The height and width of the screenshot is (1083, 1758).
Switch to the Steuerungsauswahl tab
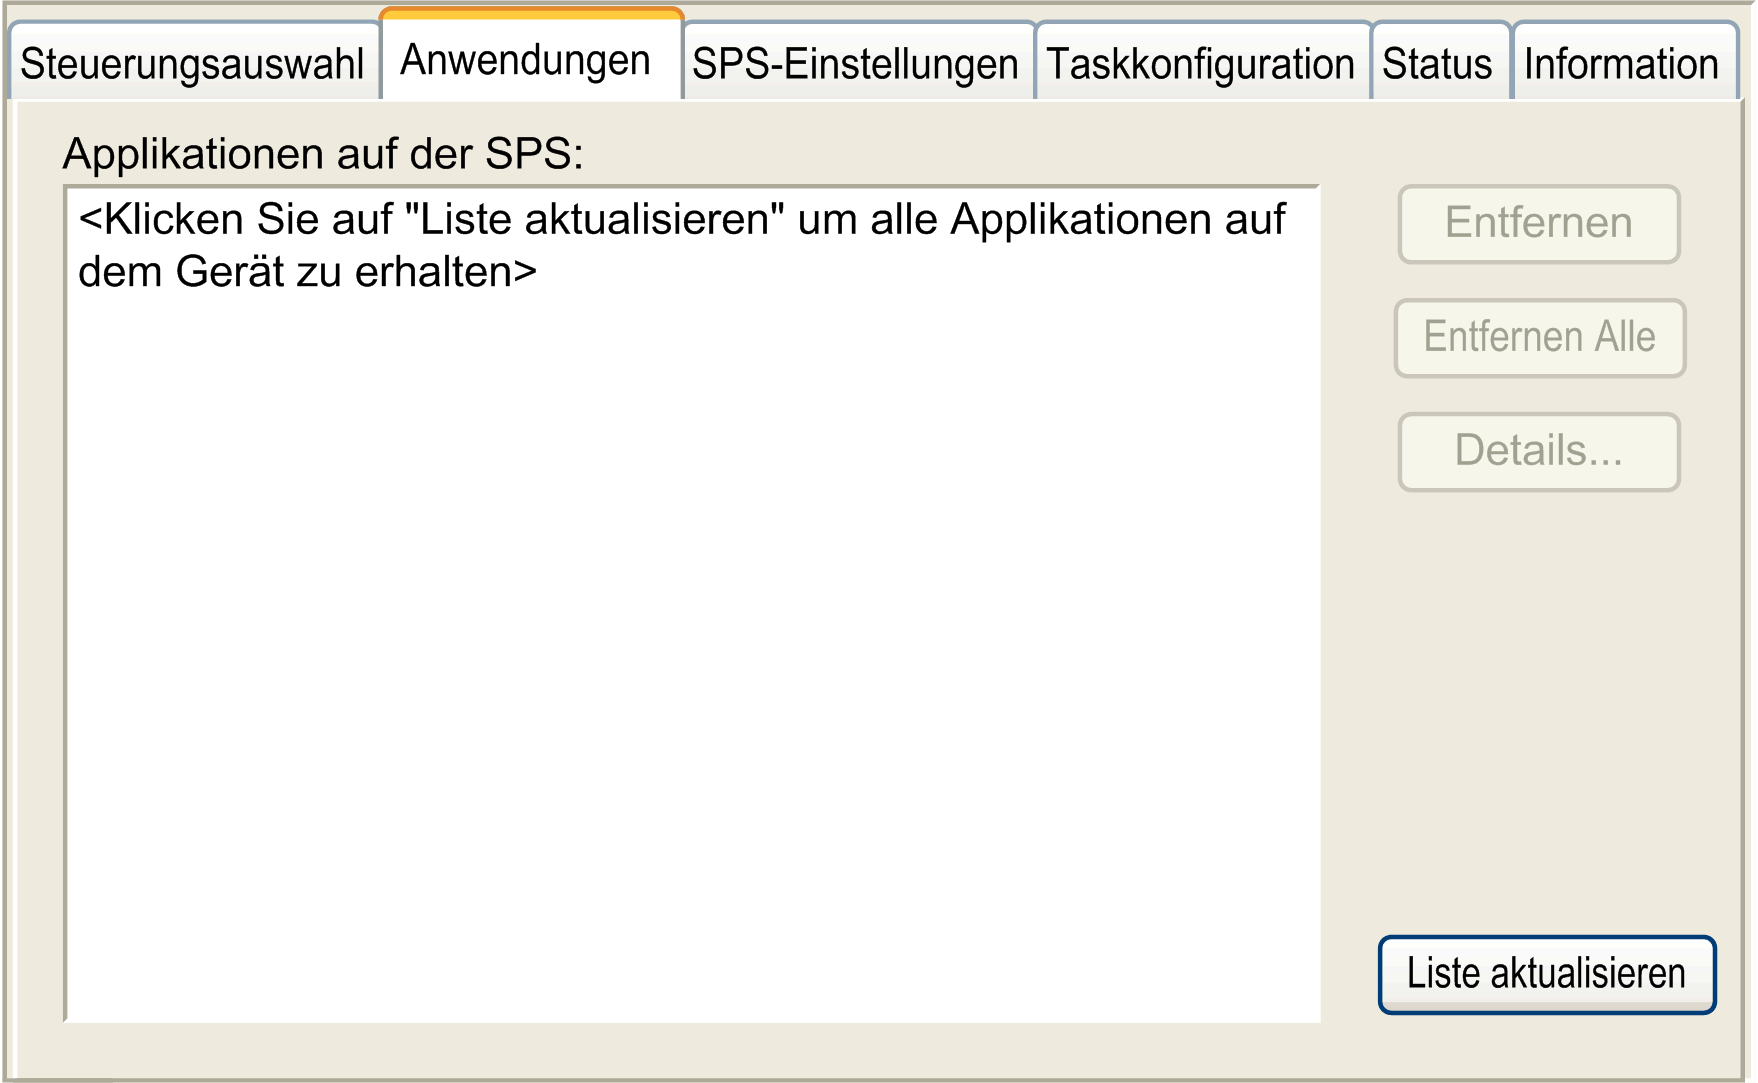coord(192,64)
